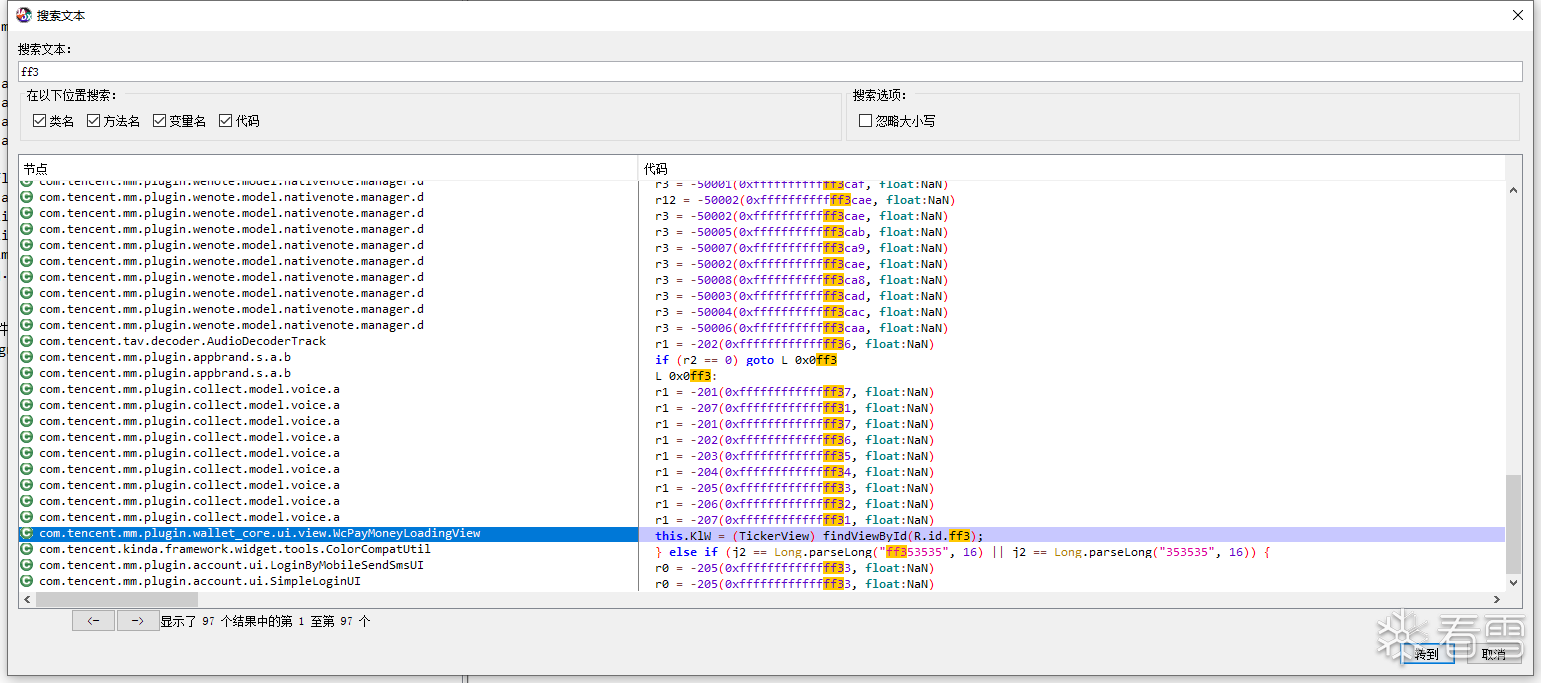Toggle the 类名 checkbox

click(40, 121)
